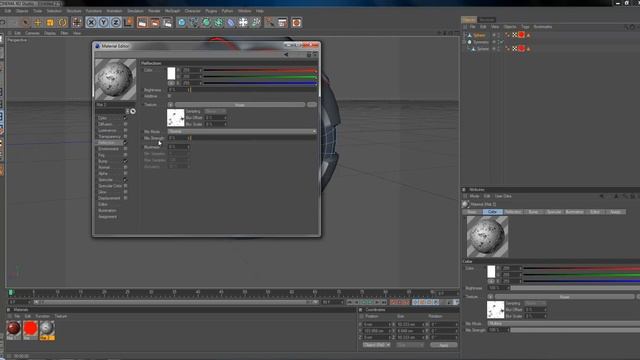The width and height of the screenshot is (640, 360).
Task: Switch to the Structure tab beside Objects
Action: [487, 20]
